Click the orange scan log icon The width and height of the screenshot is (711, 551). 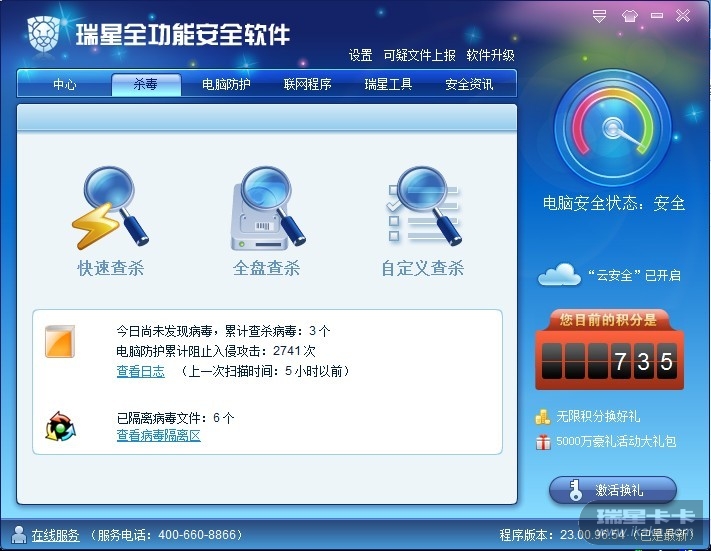click(60, 341)
